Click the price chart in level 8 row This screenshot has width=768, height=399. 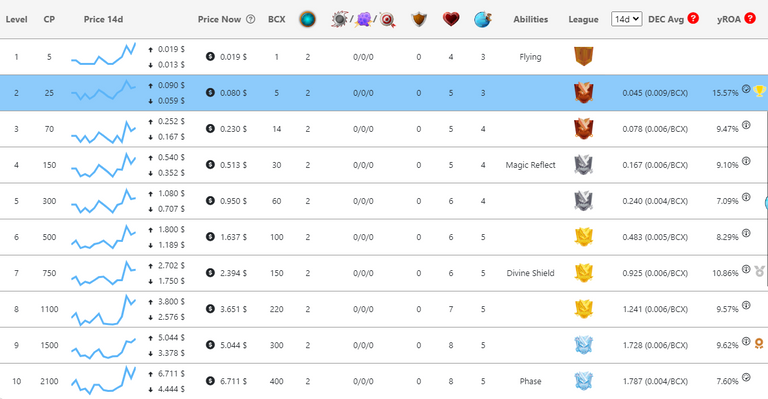point(104,309)
